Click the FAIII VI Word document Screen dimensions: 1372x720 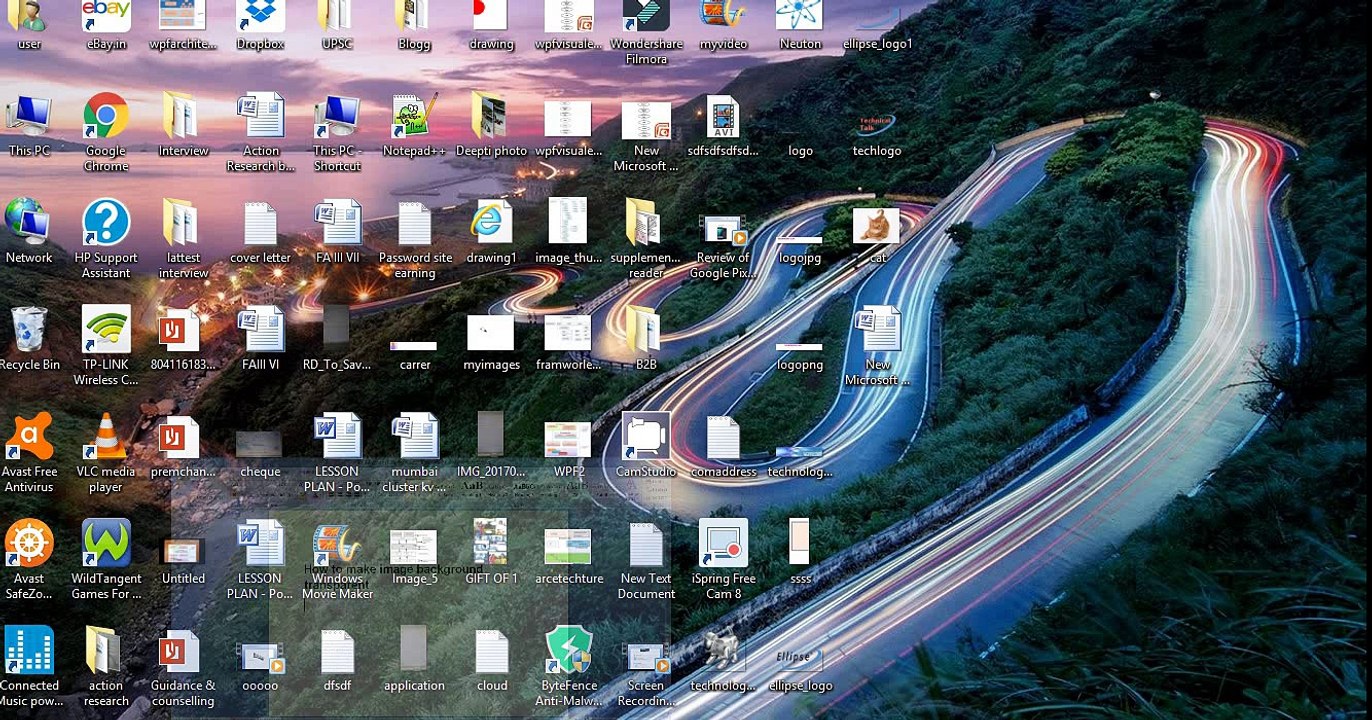click(x=260, y=329)
